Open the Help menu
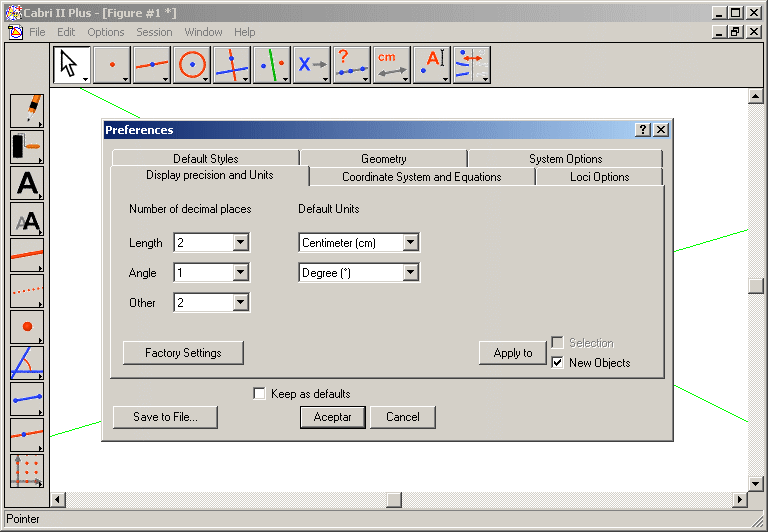The width and height of the screenshot is (768, 532). click(x=244, y=32)
